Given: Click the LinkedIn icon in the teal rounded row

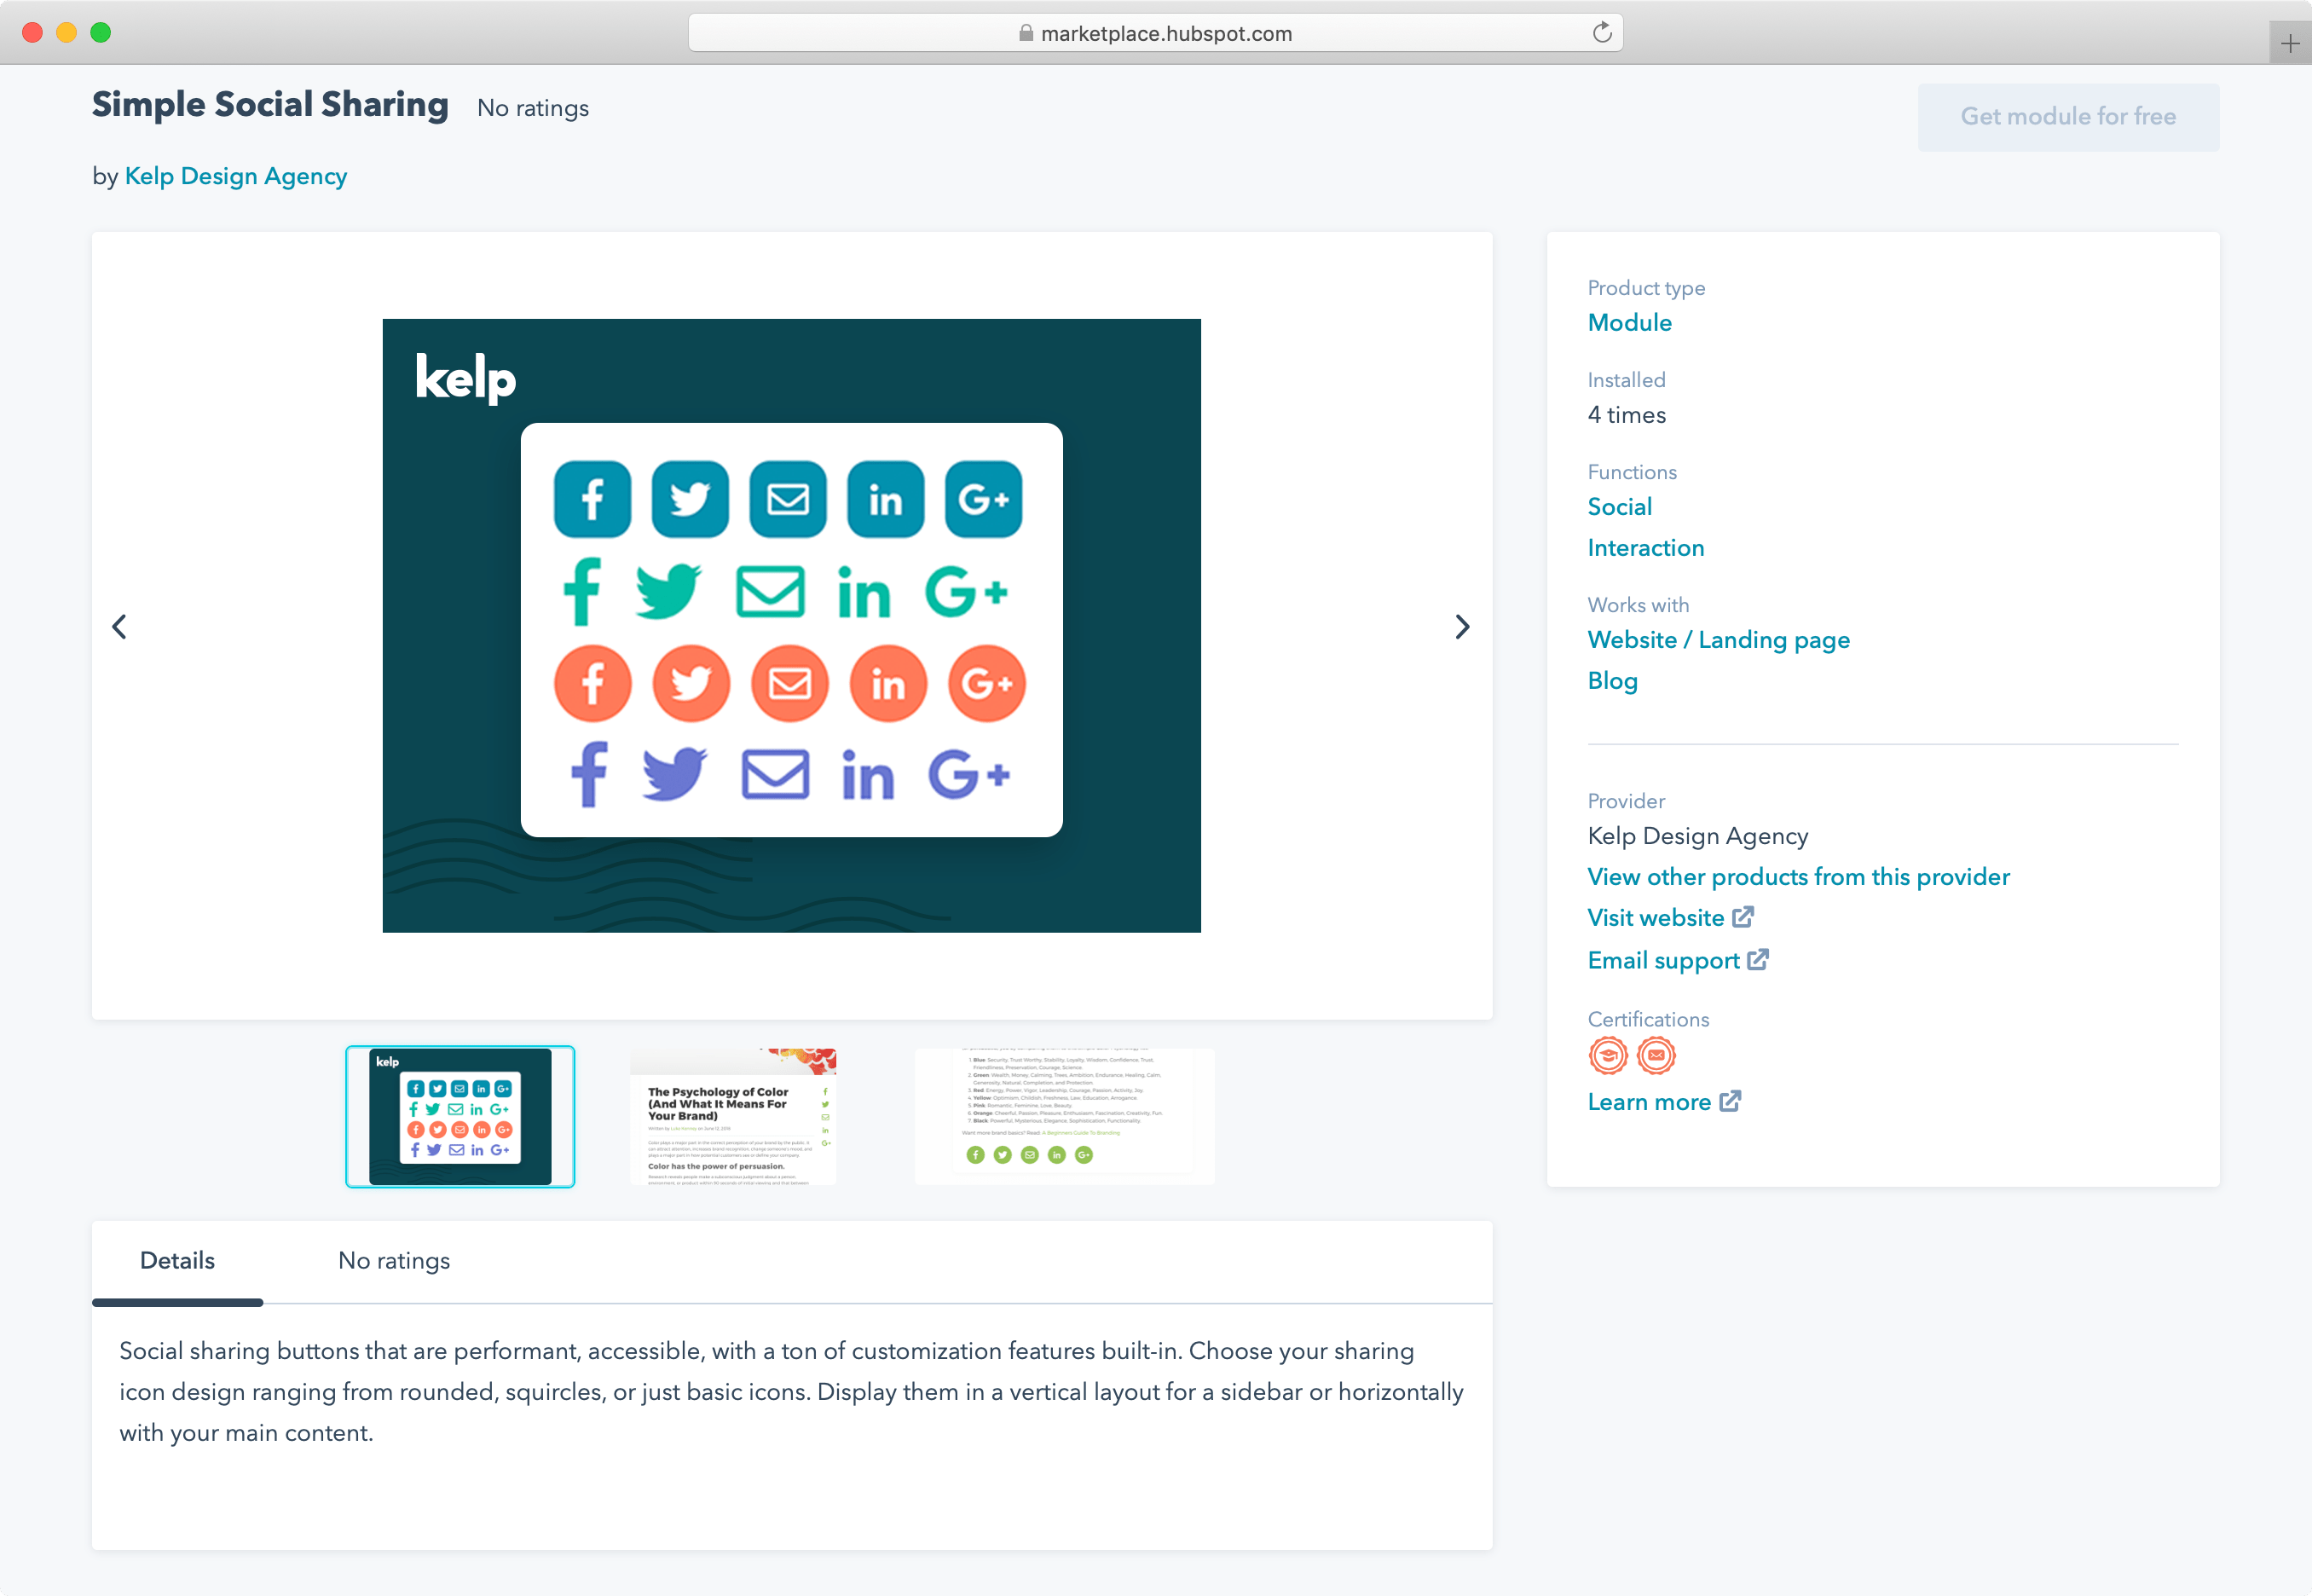Looking at the screenshot, I should click(x=886, y=497).
